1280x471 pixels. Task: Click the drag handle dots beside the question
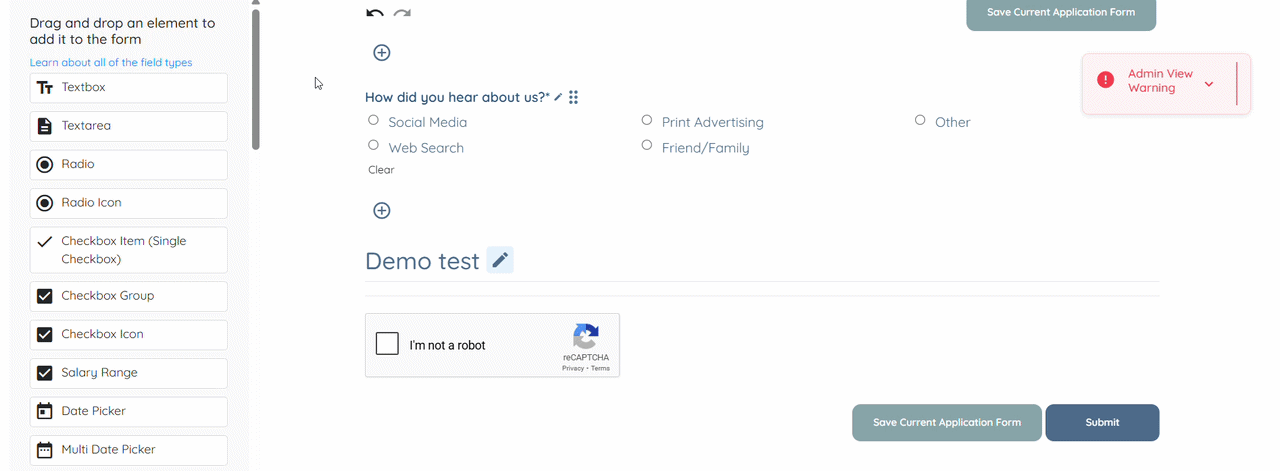tap(573, 97)
